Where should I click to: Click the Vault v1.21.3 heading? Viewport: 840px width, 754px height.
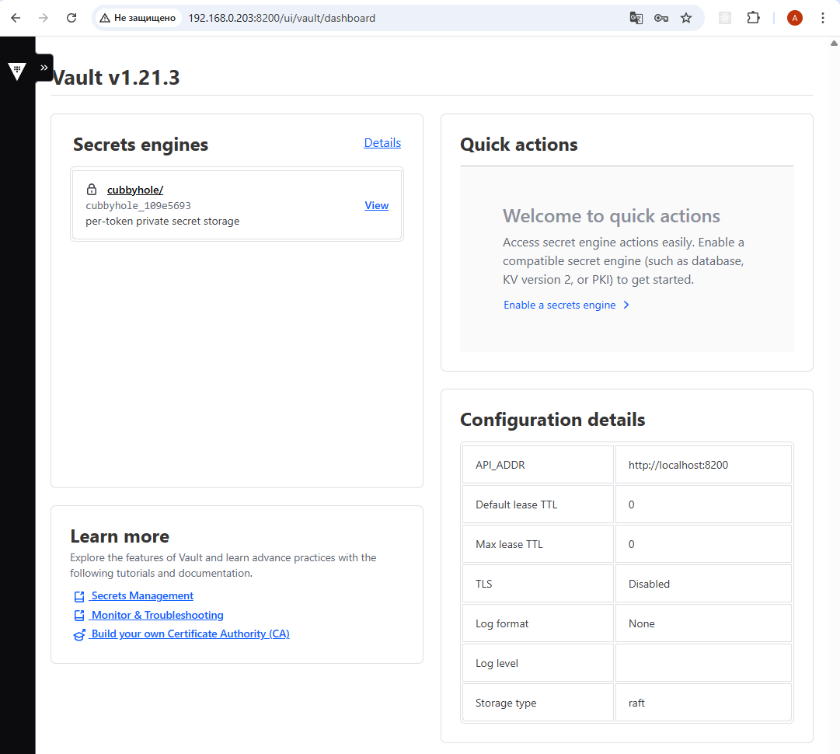point(116,78)
